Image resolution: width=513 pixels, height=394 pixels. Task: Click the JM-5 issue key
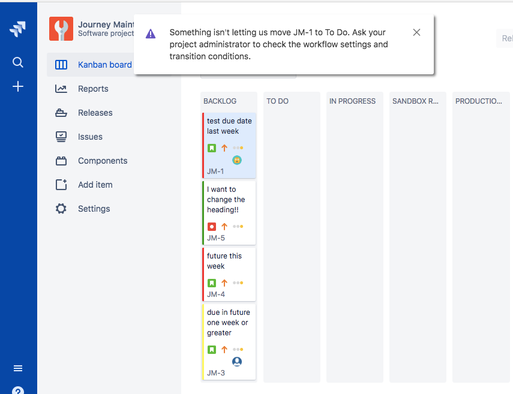click(216, 238)
